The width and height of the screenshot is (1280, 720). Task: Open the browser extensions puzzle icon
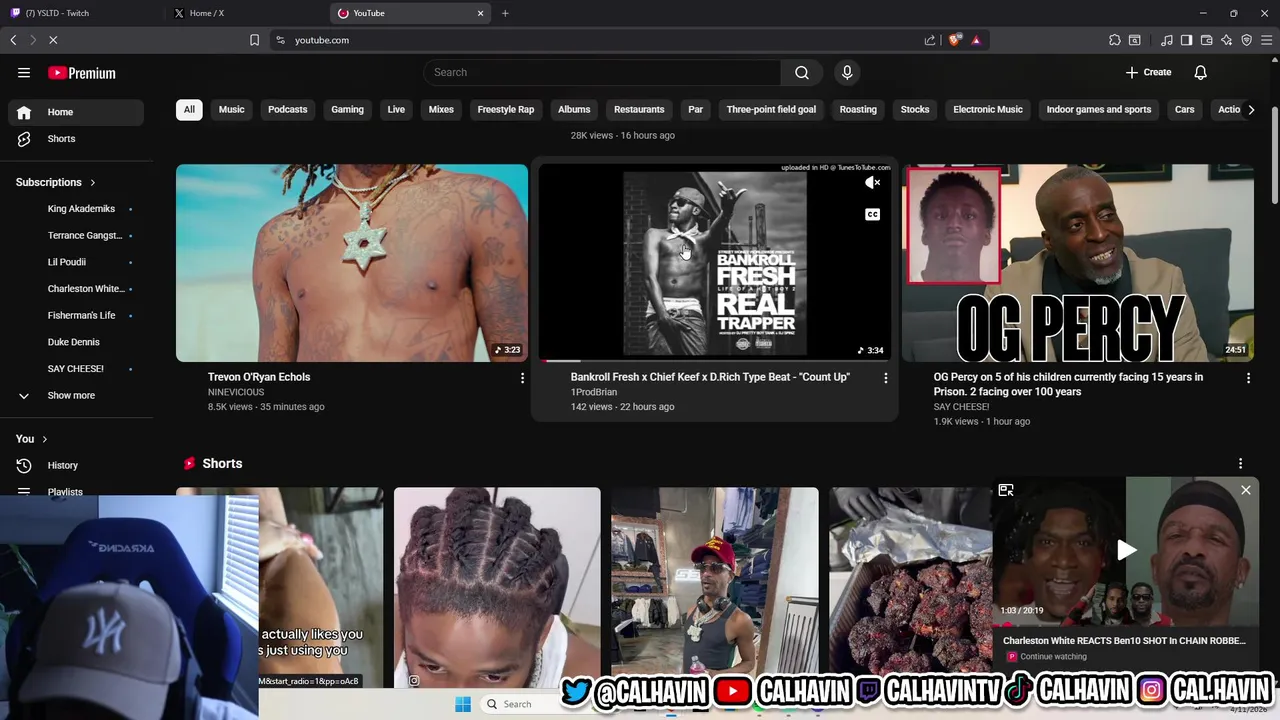pos(1115,40)
